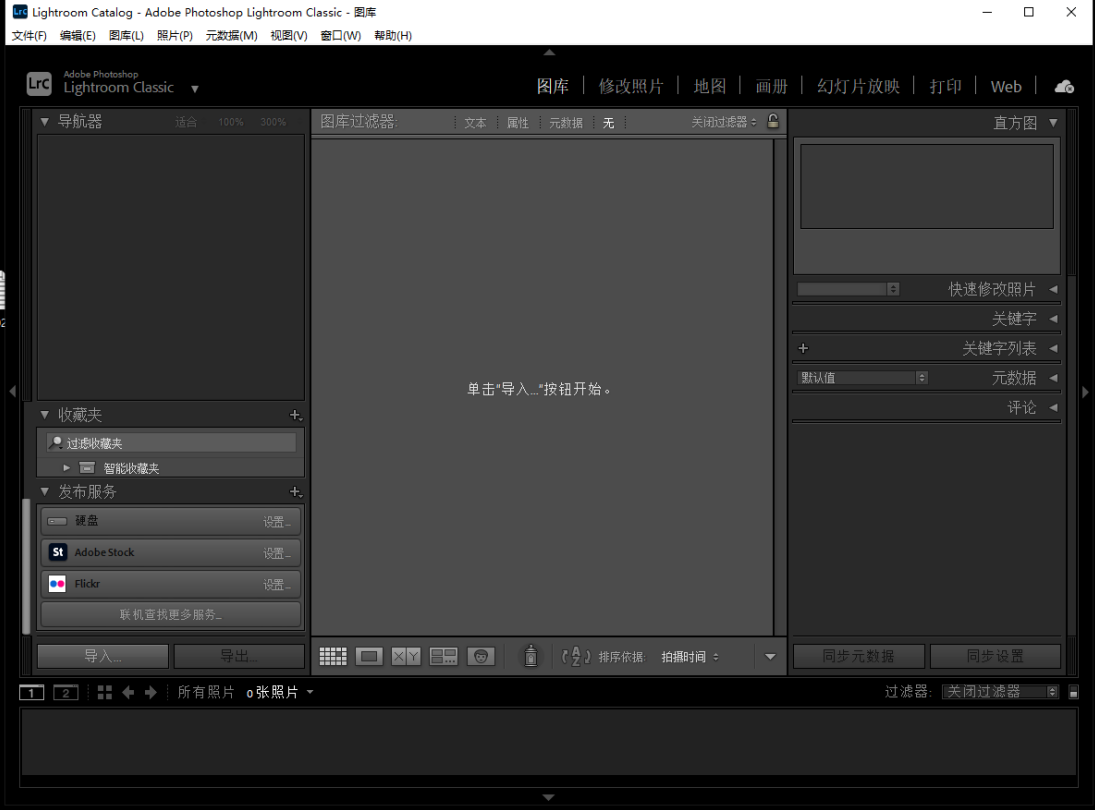Hide the bottom filmstrip panel arrow
Image resolution: width=1095 pixels, height=810 pixels.
pos(549,797)
